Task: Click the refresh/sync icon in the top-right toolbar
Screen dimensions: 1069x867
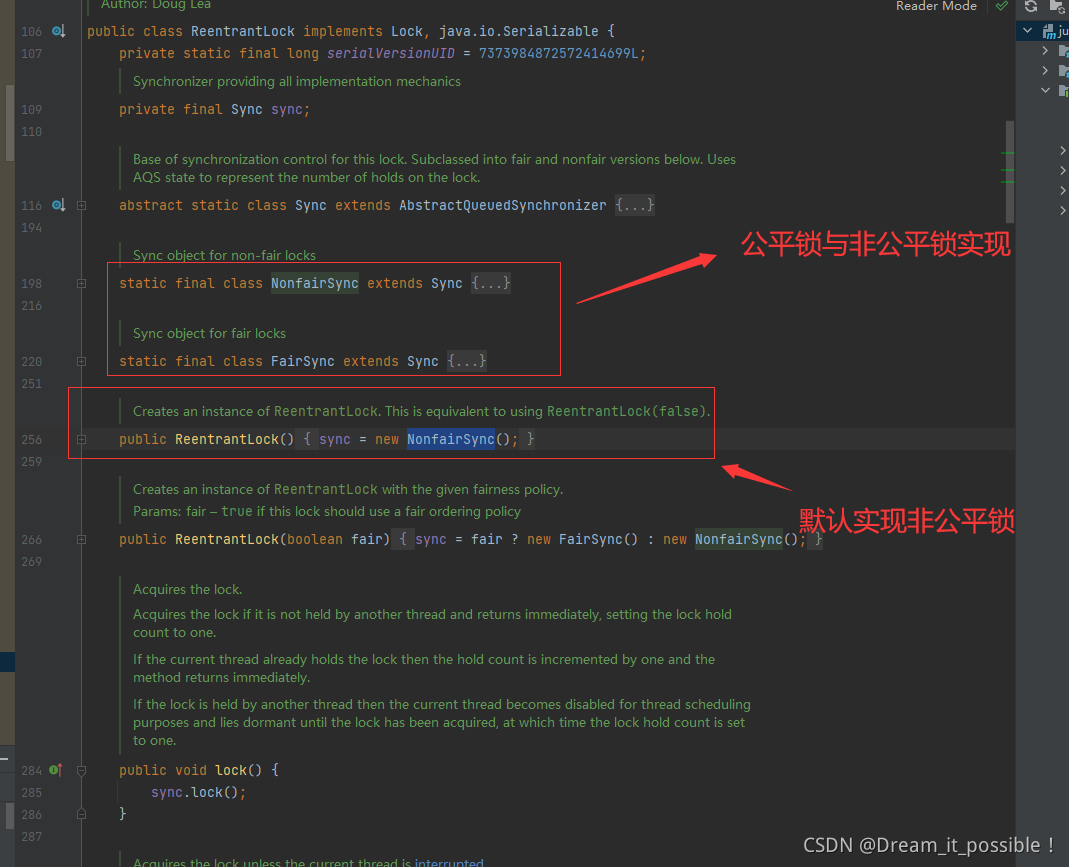Action: click(x=1030, y=6)
